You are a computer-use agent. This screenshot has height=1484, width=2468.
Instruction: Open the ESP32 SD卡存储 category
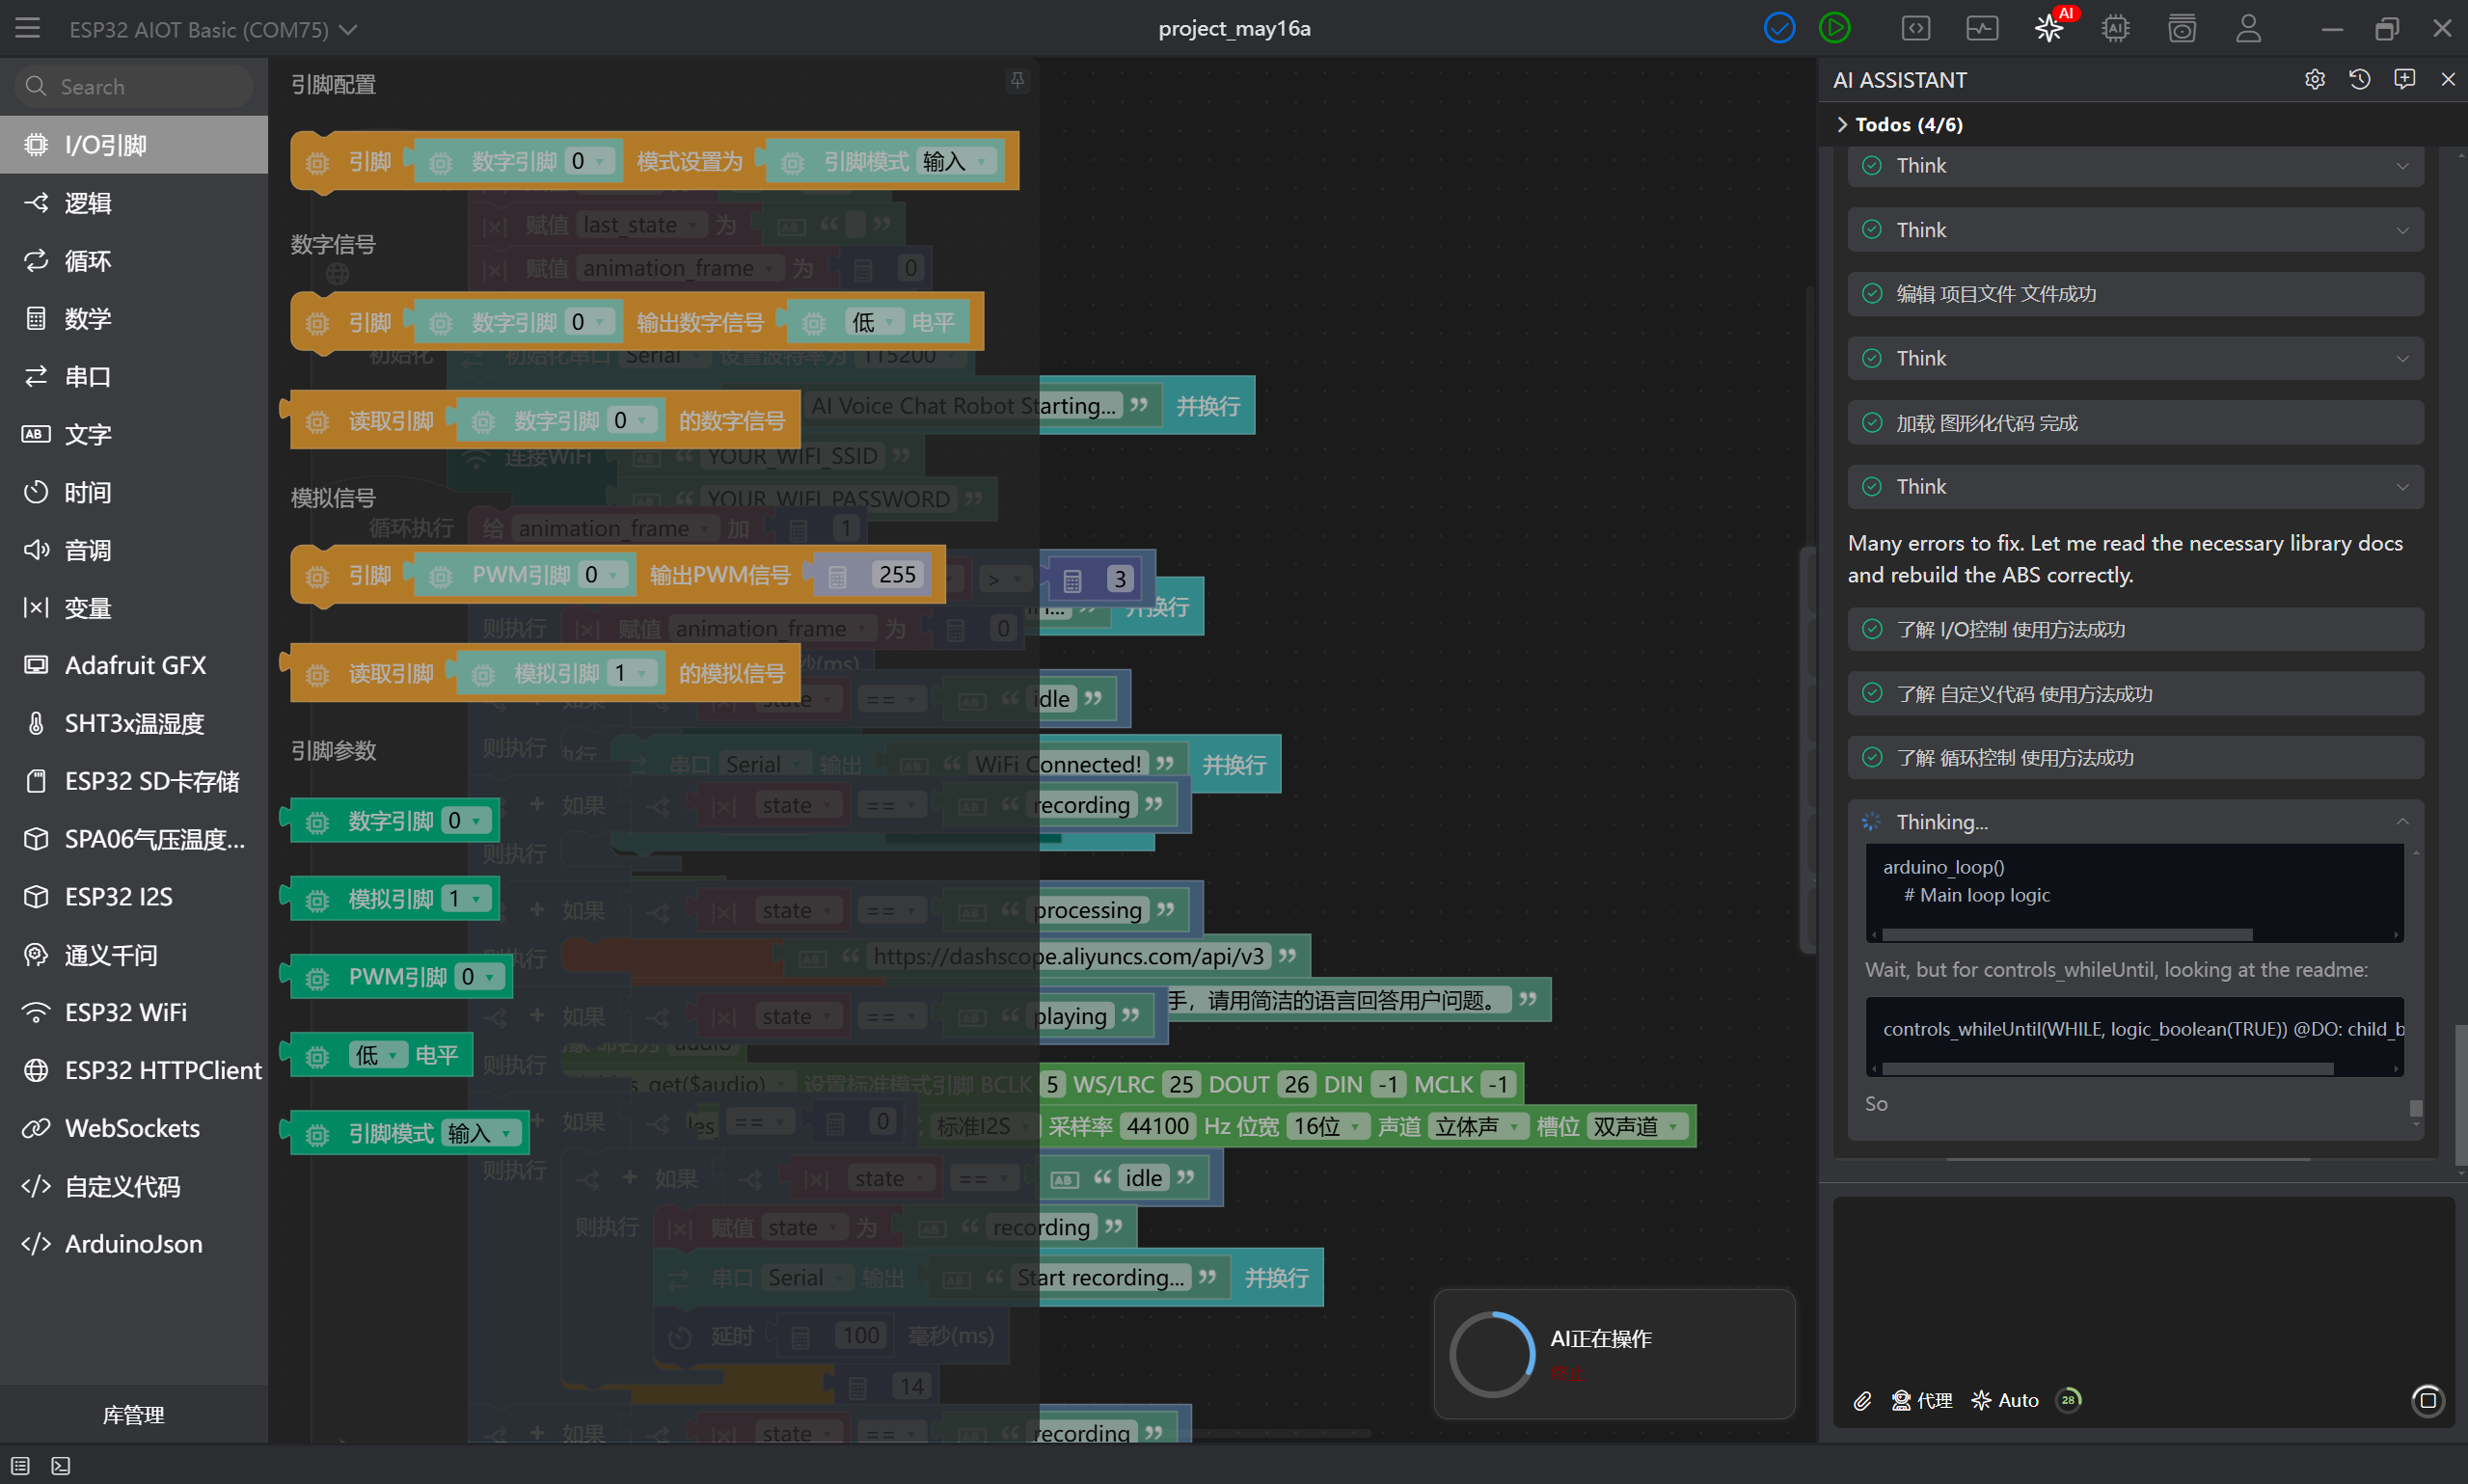(x=134, y=781)
